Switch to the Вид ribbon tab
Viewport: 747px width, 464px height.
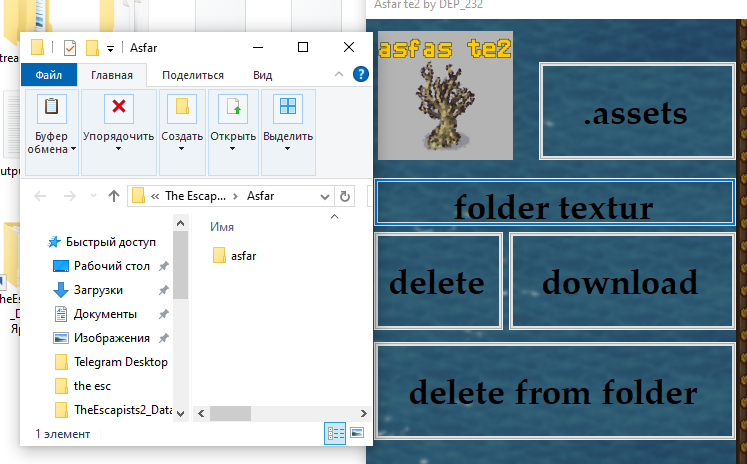click(262, 75)
